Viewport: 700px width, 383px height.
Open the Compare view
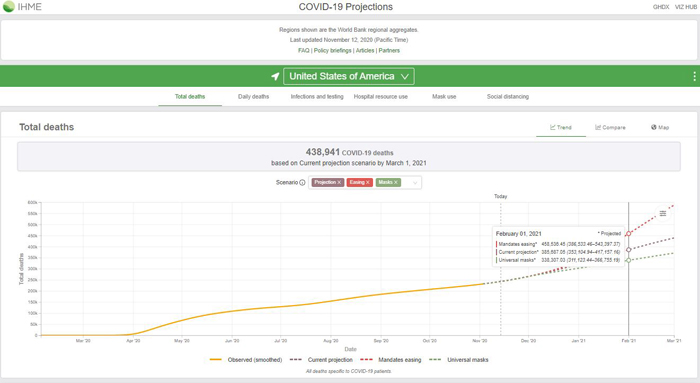point(610,127)
